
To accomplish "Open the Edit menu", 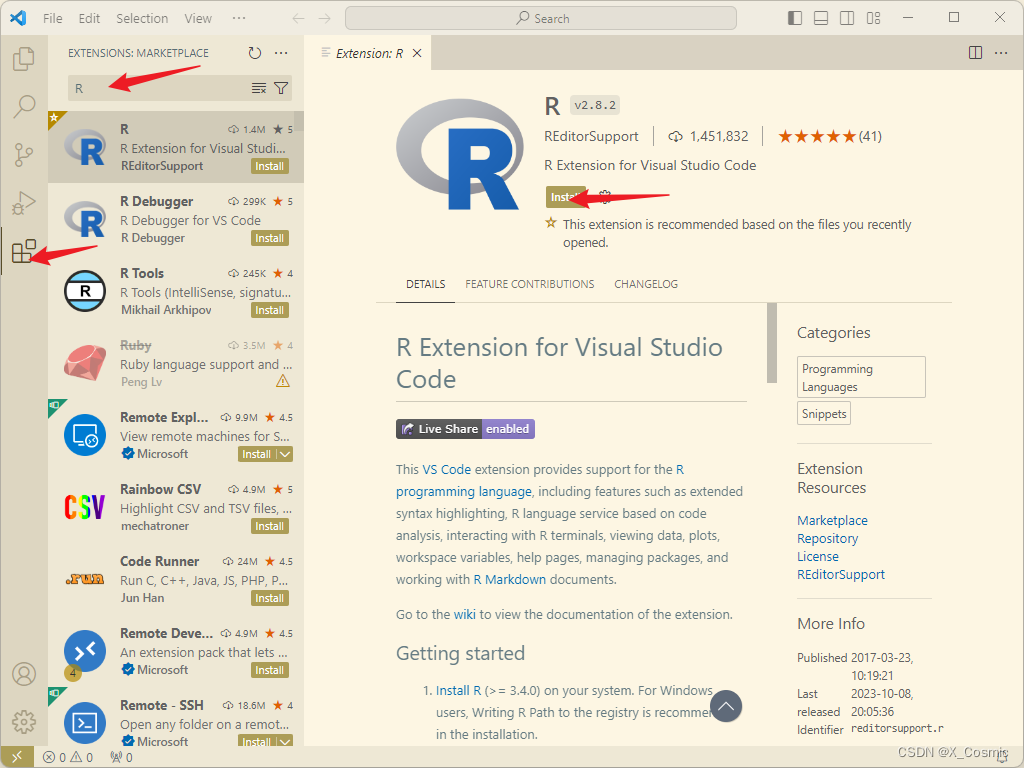I will [x=89, y=18].
